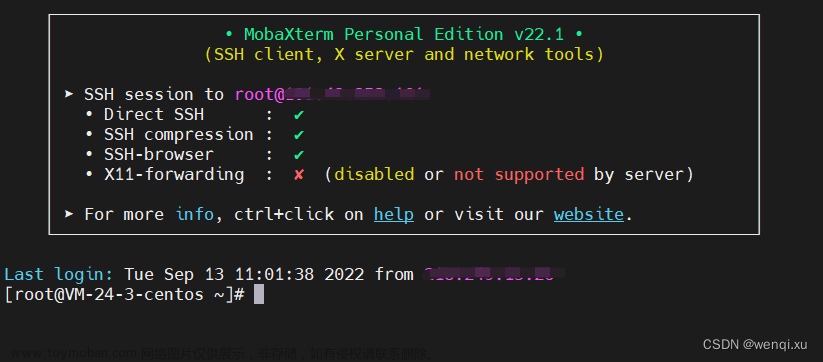Viewport: 823px width, 362px height.
Task: Select the SSH-browser green checkmark
Action: [299, 155]
